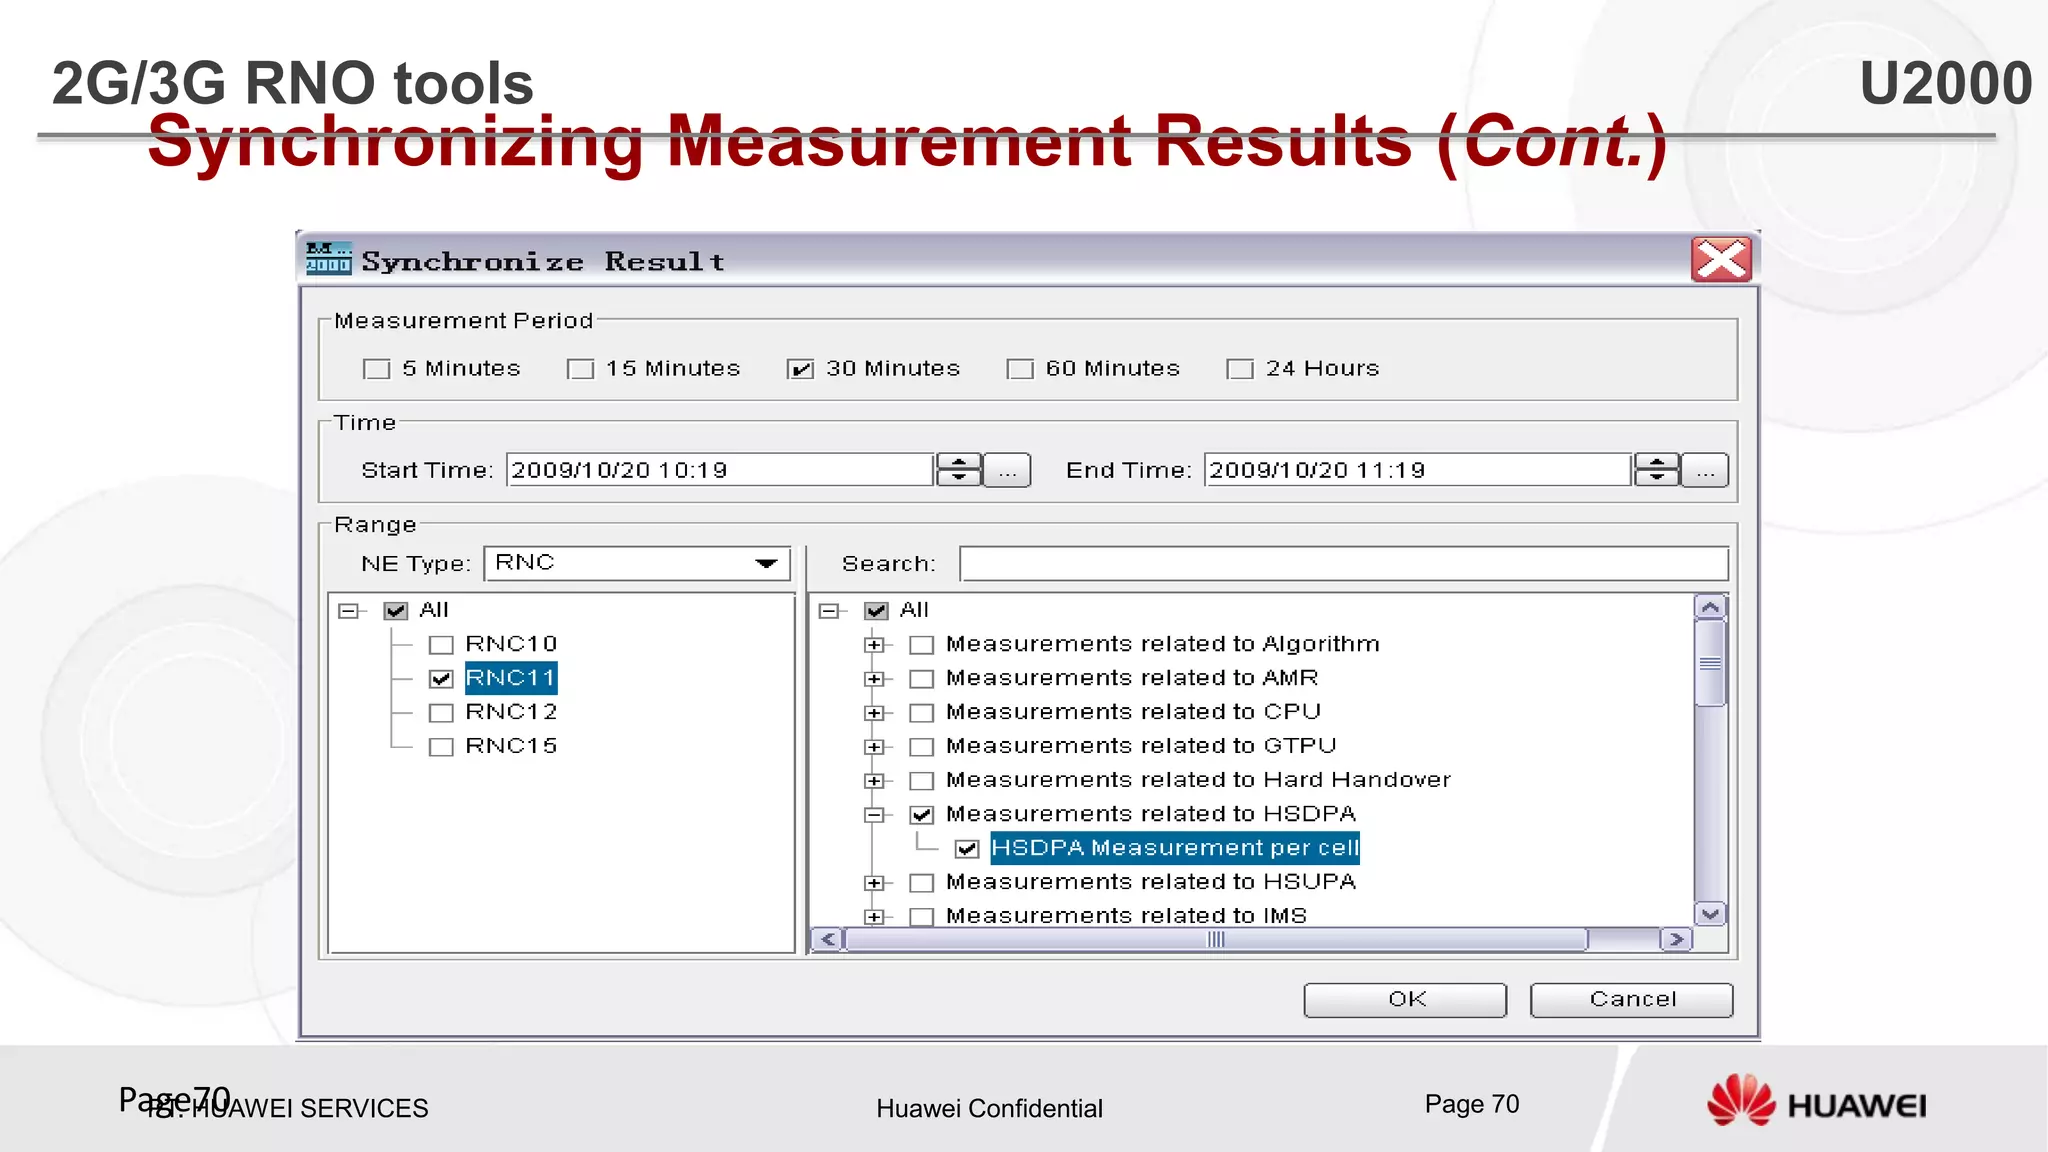This screenshot has height=1152, width=2048.
Task: Uncheck All in the NE list
Action: [396, 611]
